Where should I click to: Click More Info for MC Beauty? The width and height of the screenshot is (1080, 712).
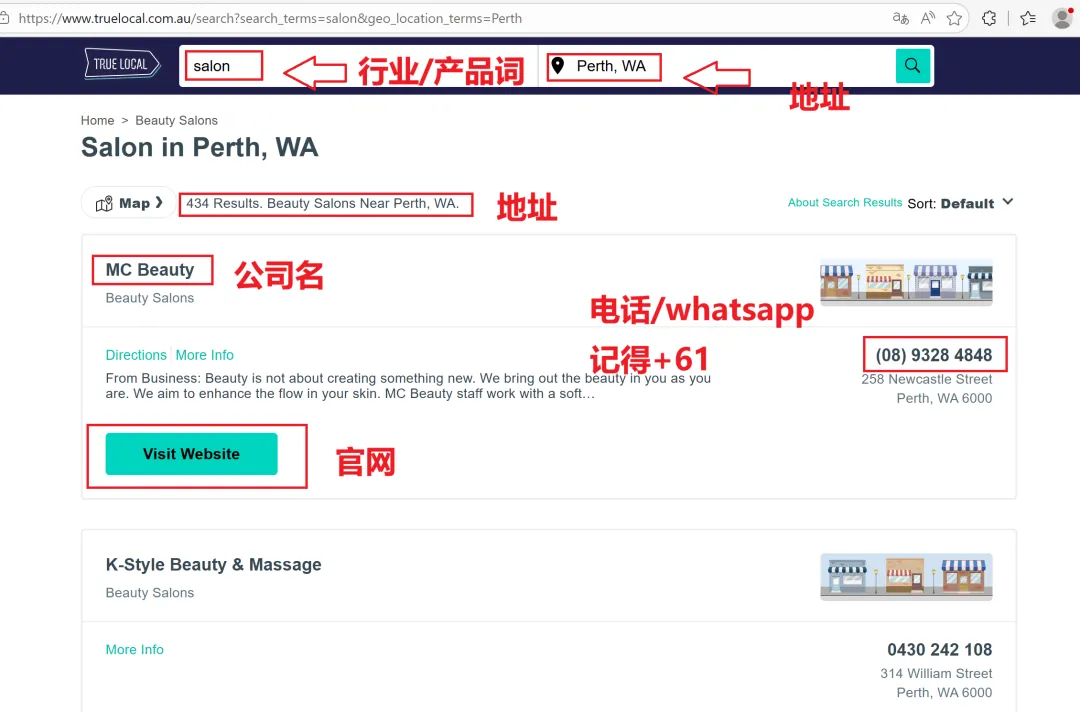coord(205,355)
